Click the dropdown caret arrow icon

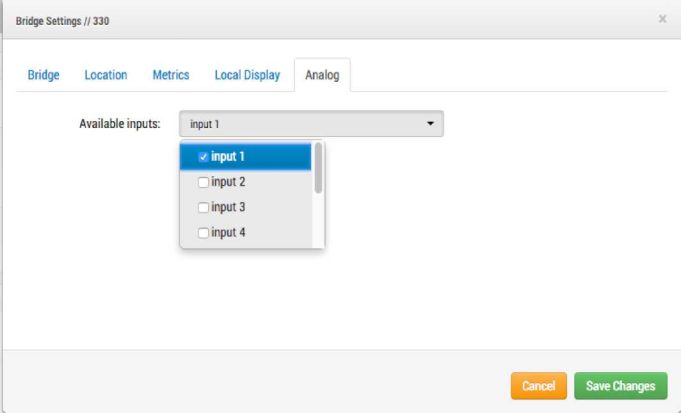click(x=430, y=124)
